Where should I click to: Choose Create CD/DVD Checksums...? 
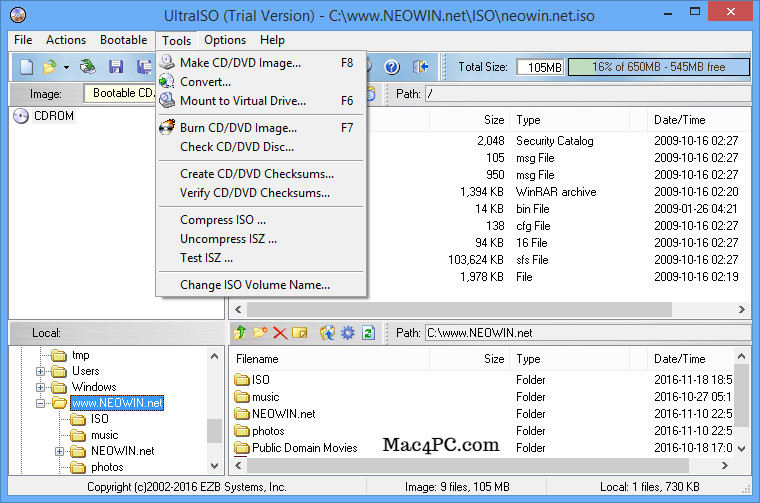pyautogui.click(x=261, y=173)
